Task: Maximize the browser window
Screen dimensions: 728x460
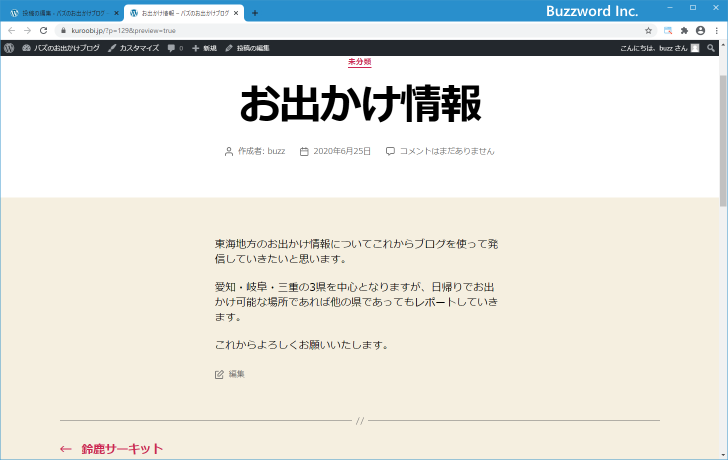Action: [x=693, y=7]
